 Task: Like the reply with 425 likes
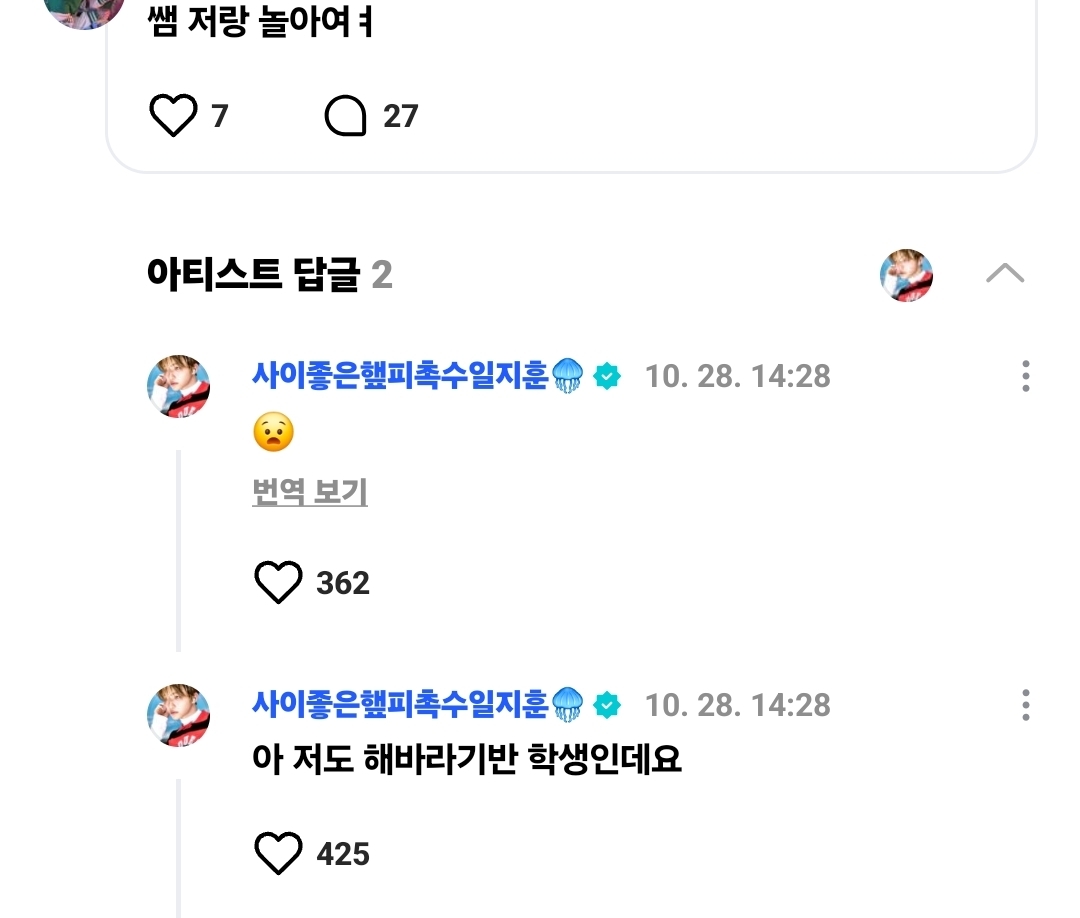(x=278, y=854)
